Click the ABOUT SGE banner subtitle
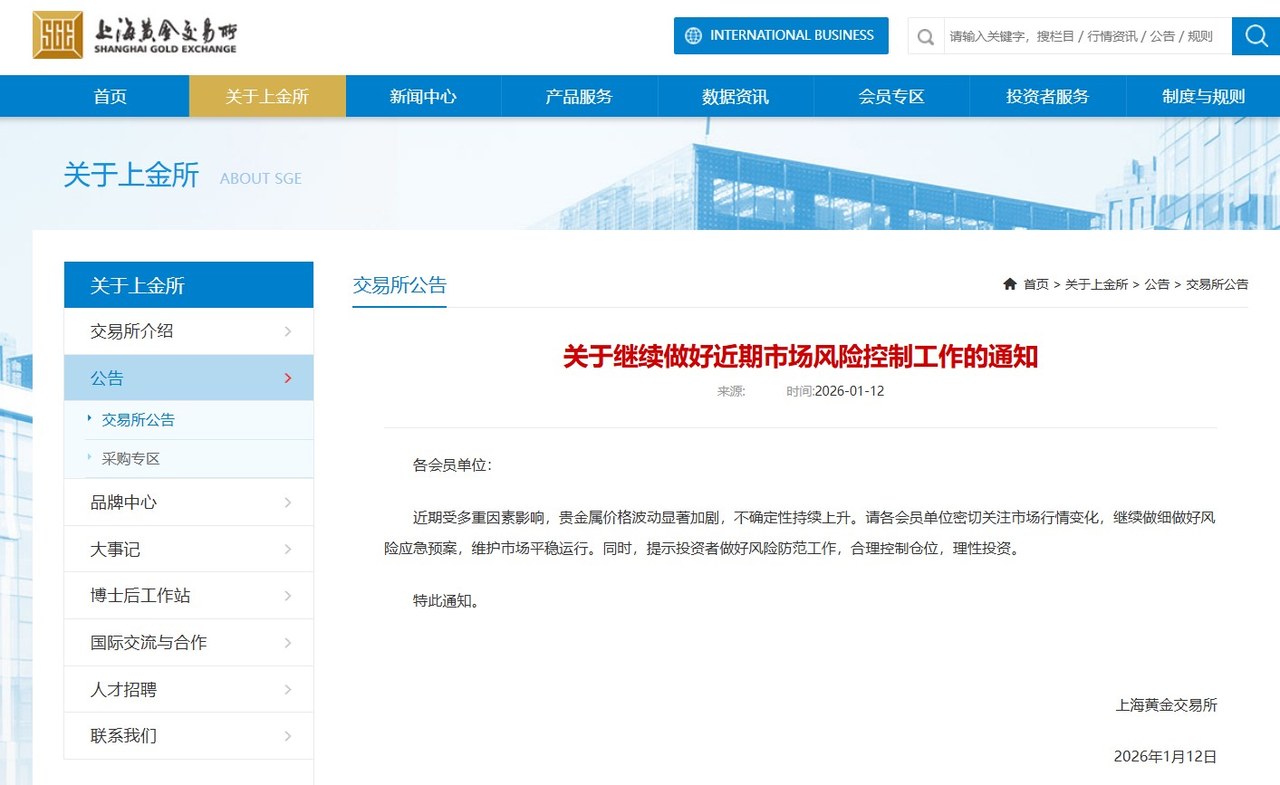Image resolution: width=1280 pixels, height=785 pixels. [260, 178]
